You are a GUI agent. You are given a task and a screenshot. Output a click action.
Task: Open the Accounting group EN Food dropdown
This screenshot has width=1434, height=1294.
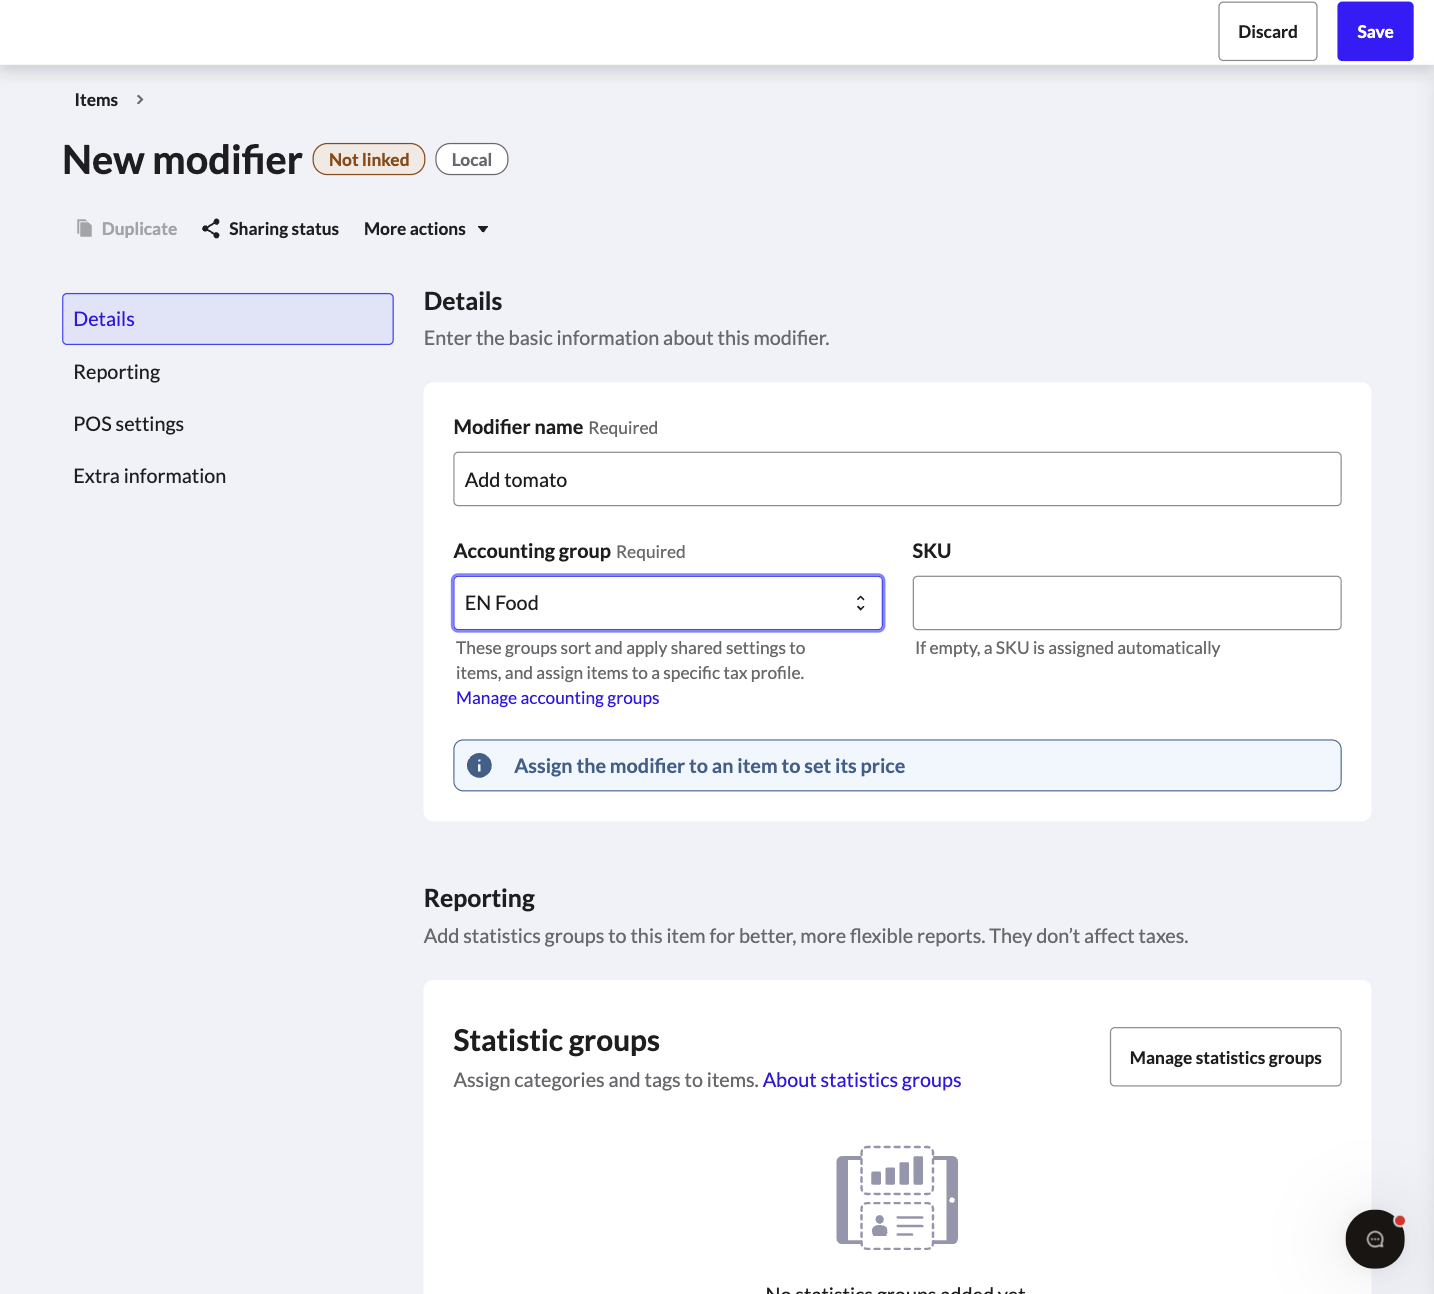[x=668, y=603]
